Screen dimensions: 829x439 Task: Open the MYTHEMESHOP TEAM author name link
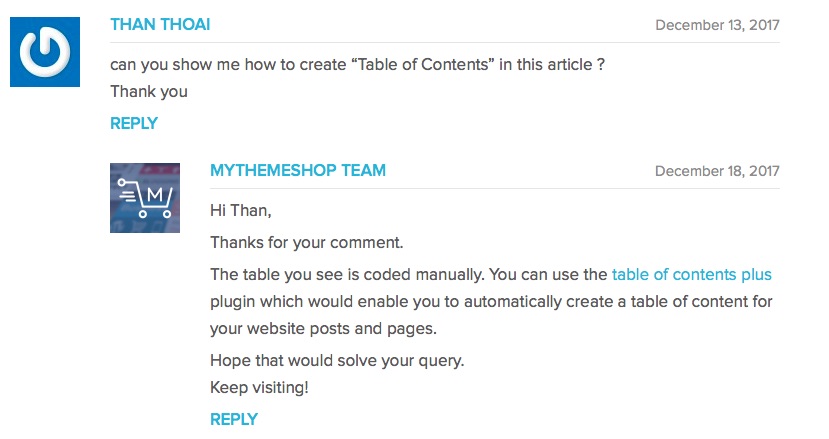click(298, 170)
